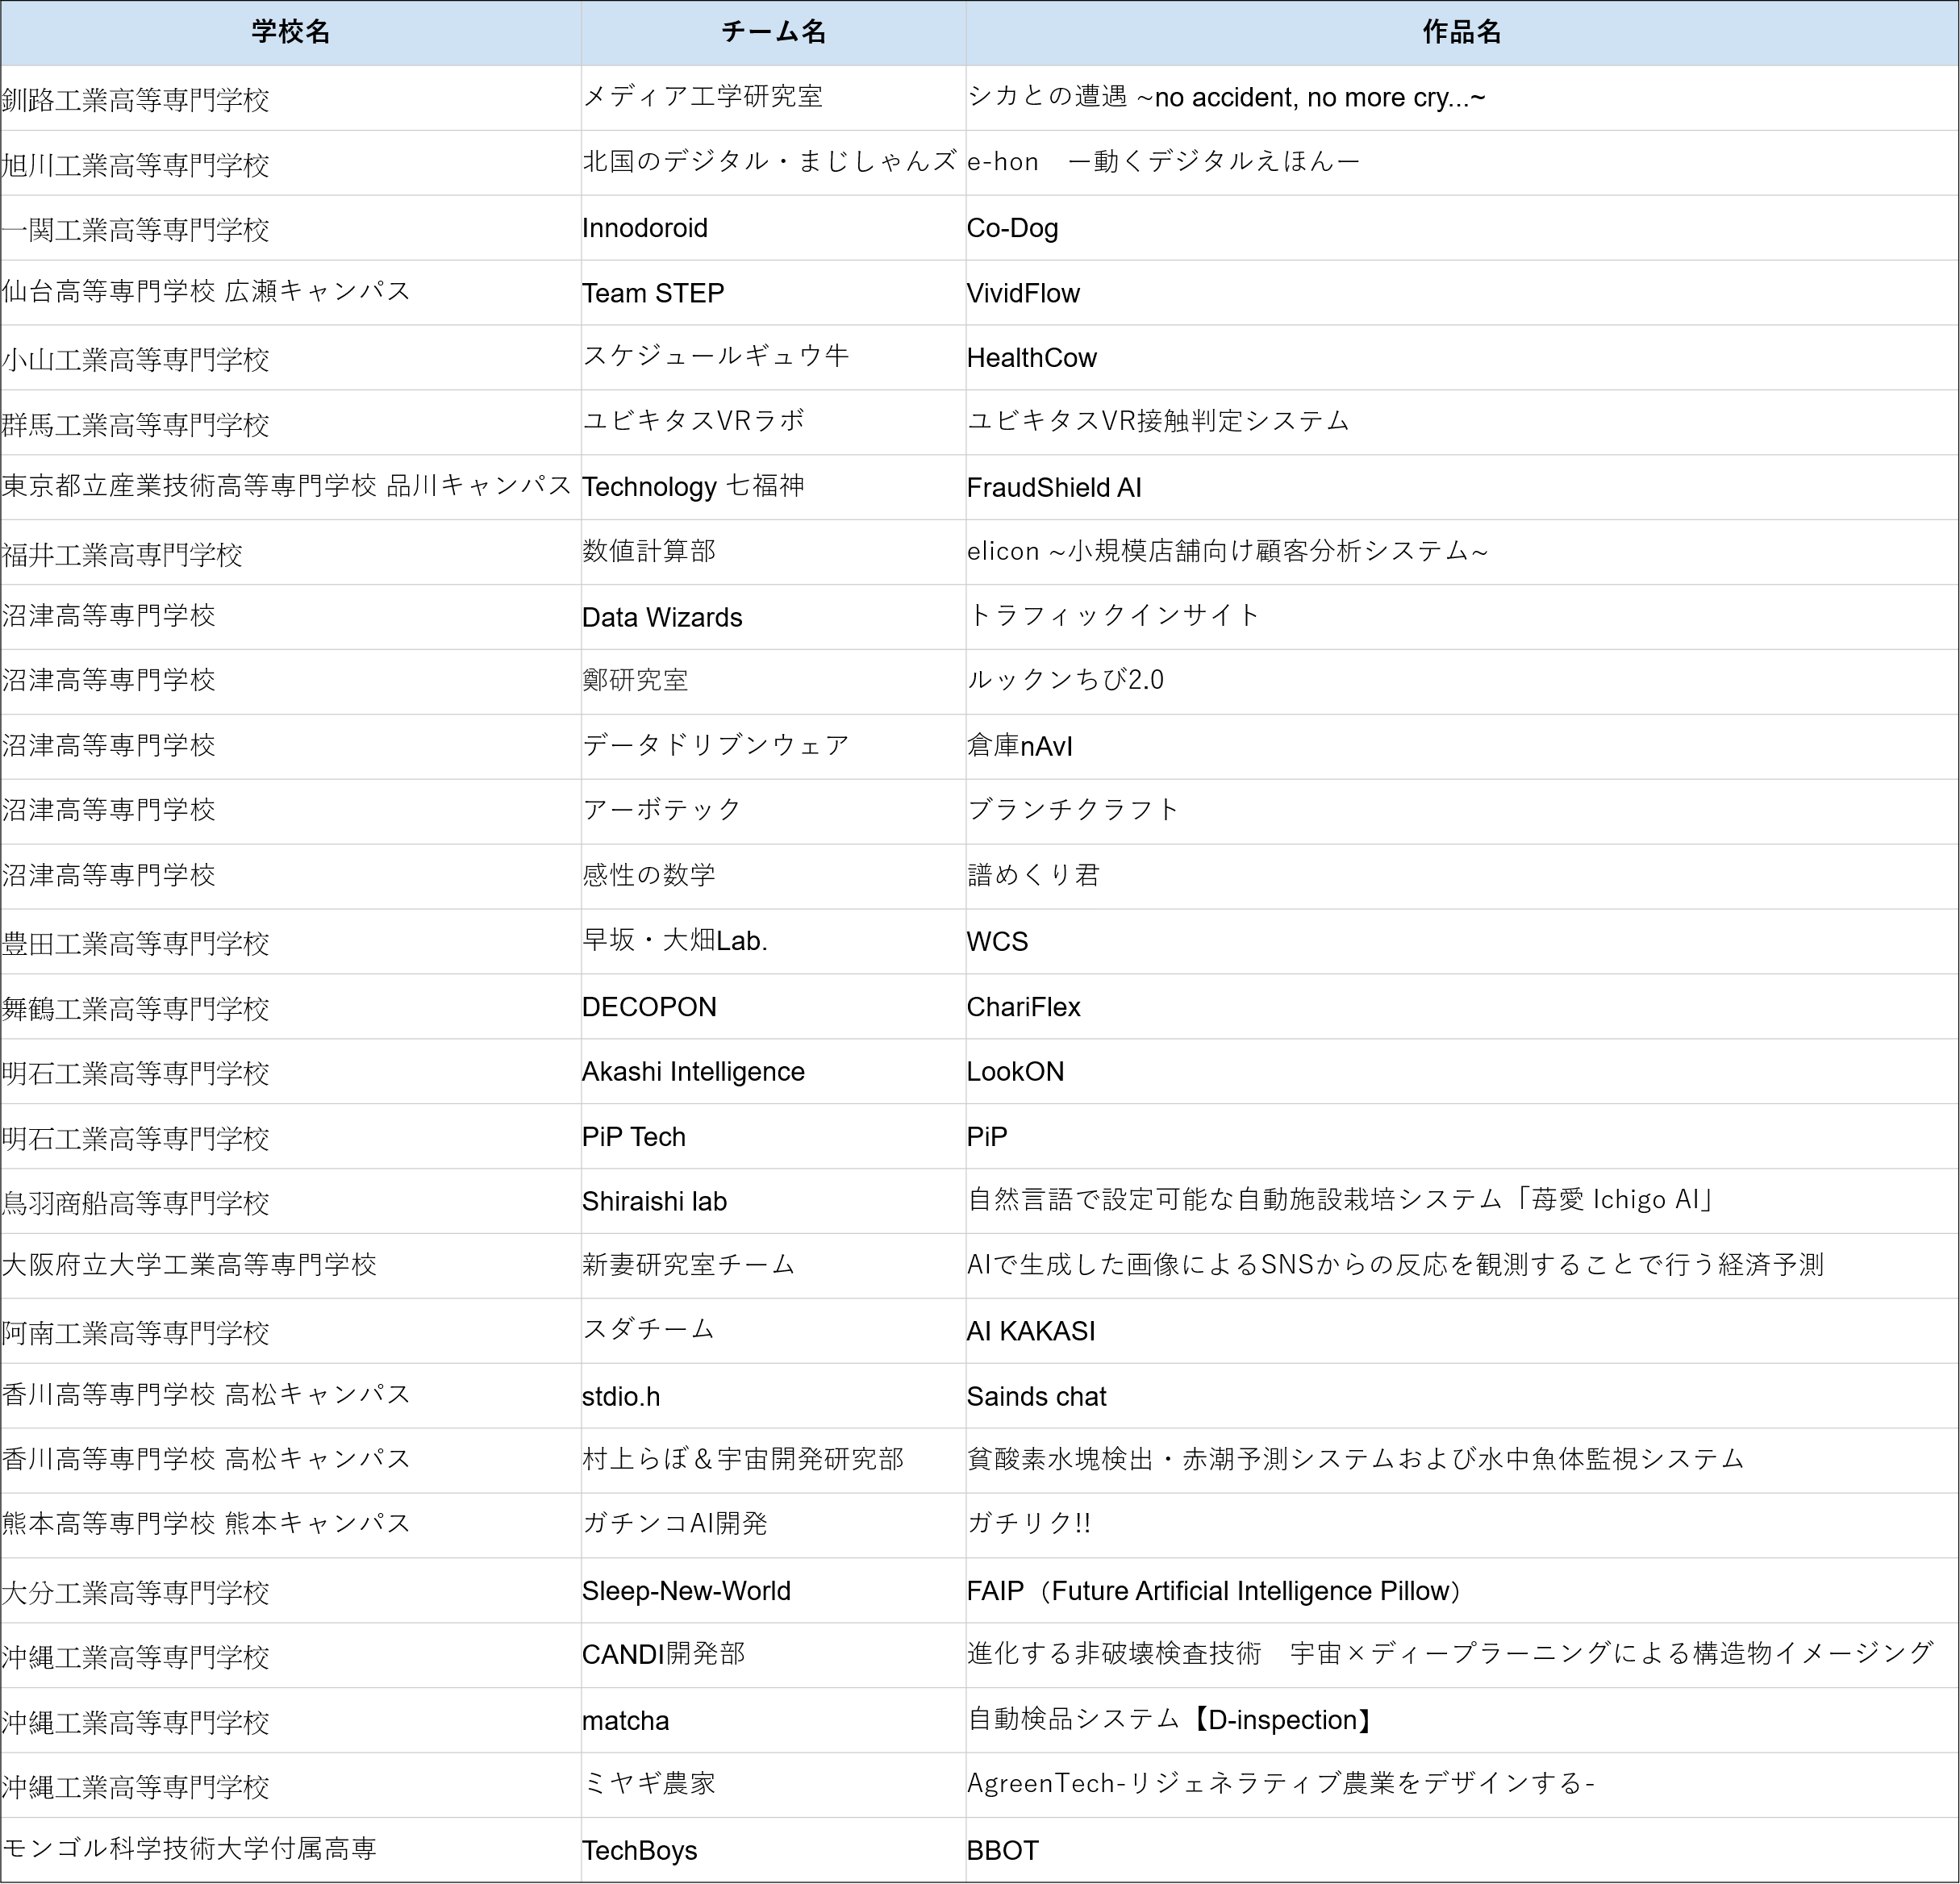Select the Innodoroid team cell
Image resolution: width=1960 pixels, height=1884 pixels.
645,228
